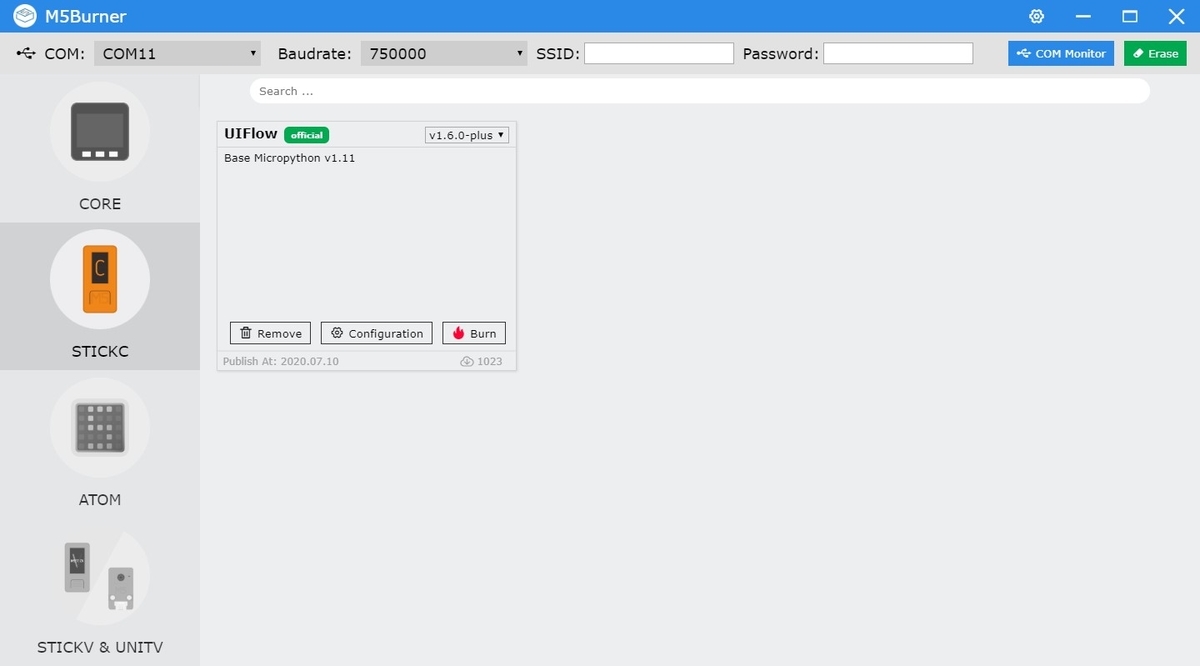Click the firmware Search box

(x=700, y=91)
